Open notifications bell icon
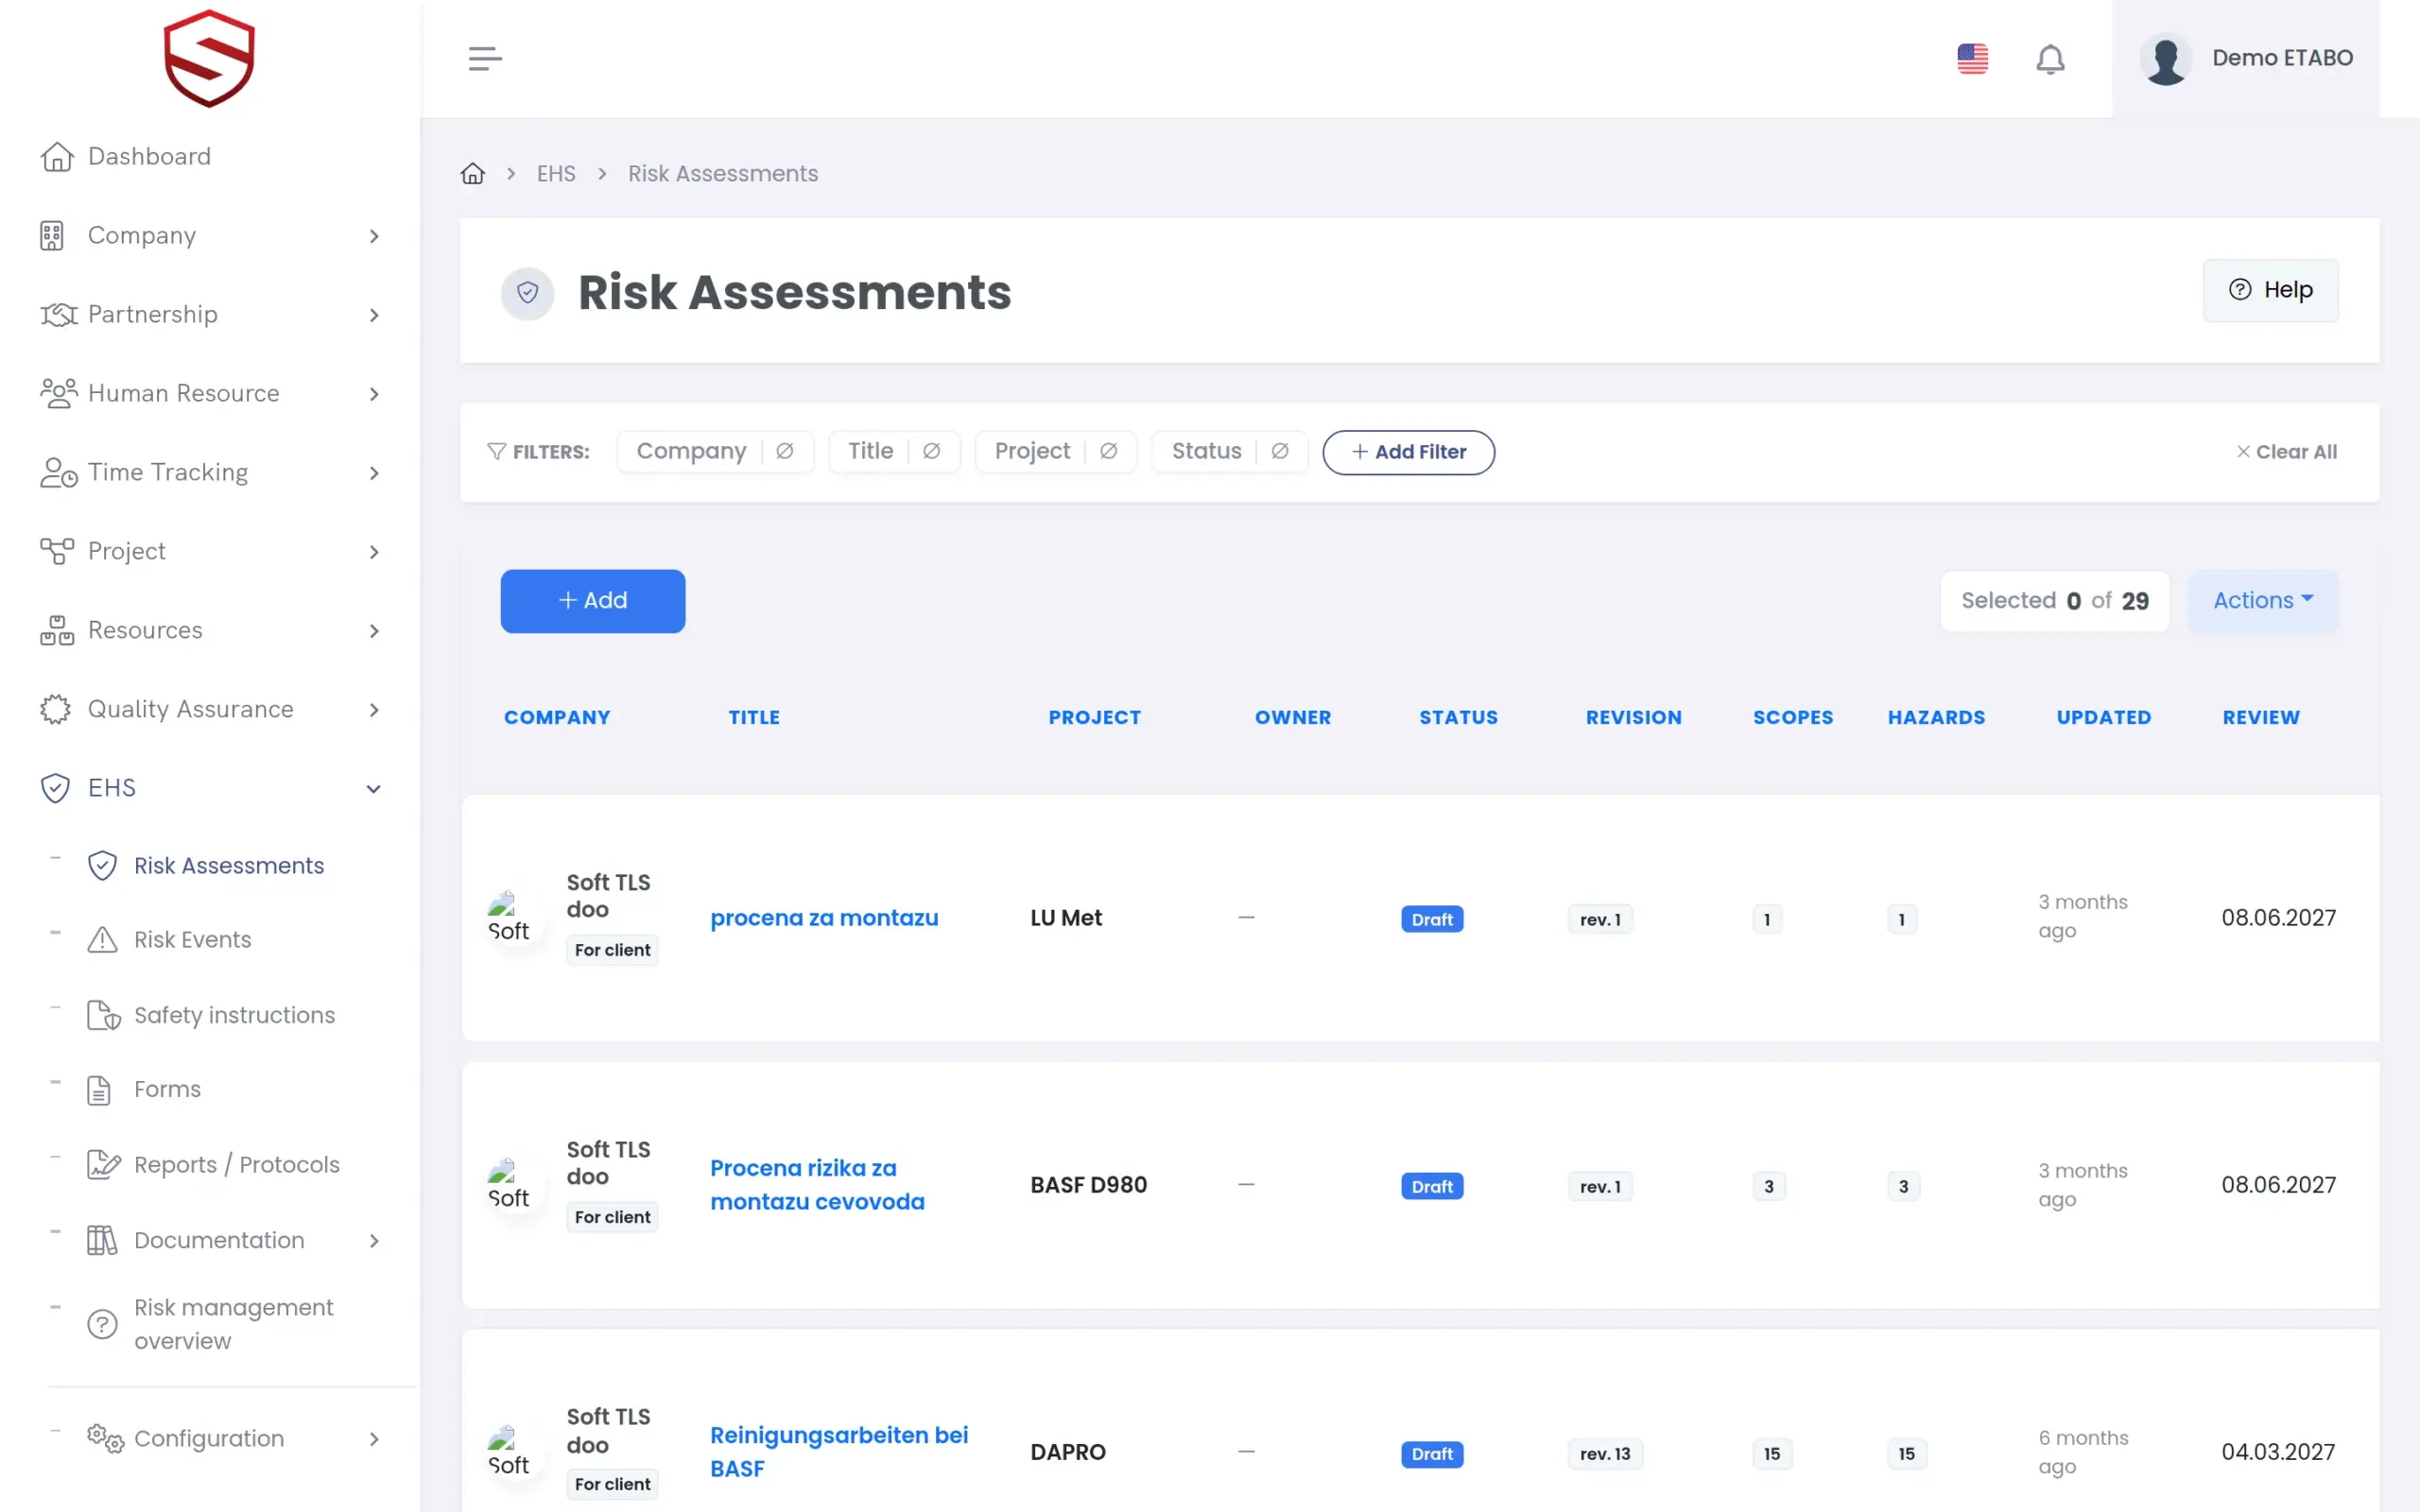Viewport: 2420px width, 1512px height. (2050, 59)
